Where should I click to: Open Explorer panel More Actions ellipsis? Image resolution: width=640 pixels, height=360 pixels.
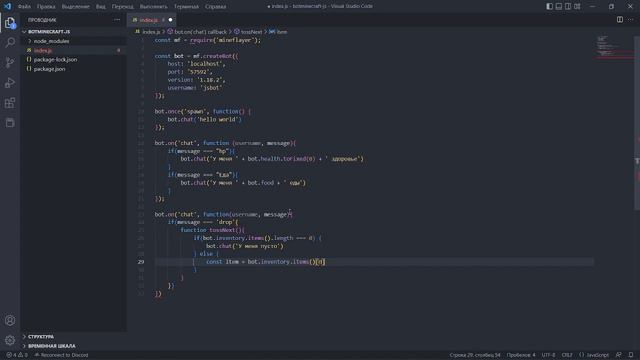117,20
